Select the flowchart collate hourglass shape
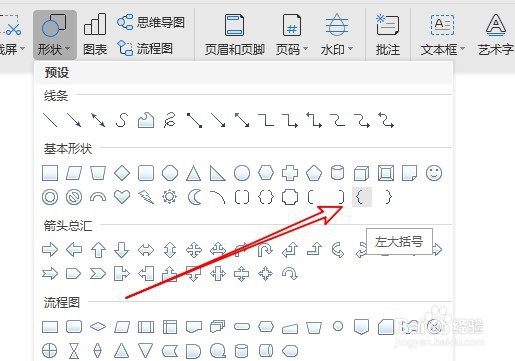The width and height of the screenshot is (515, 361). coord(74,351)
